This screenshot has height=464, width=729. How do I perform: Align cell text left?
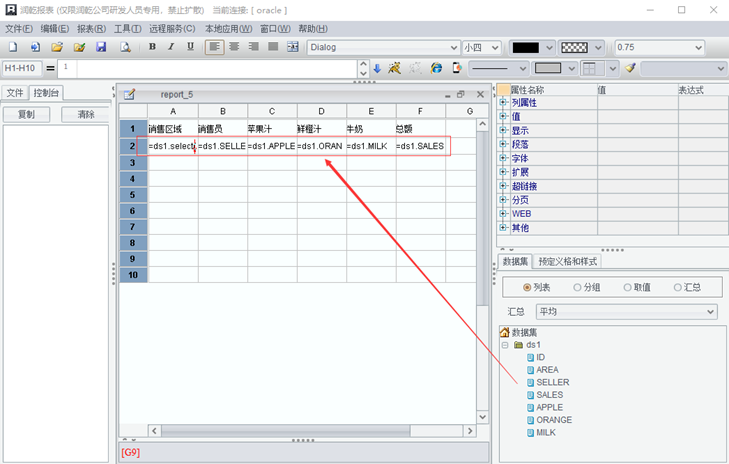[x=214, y=47]
